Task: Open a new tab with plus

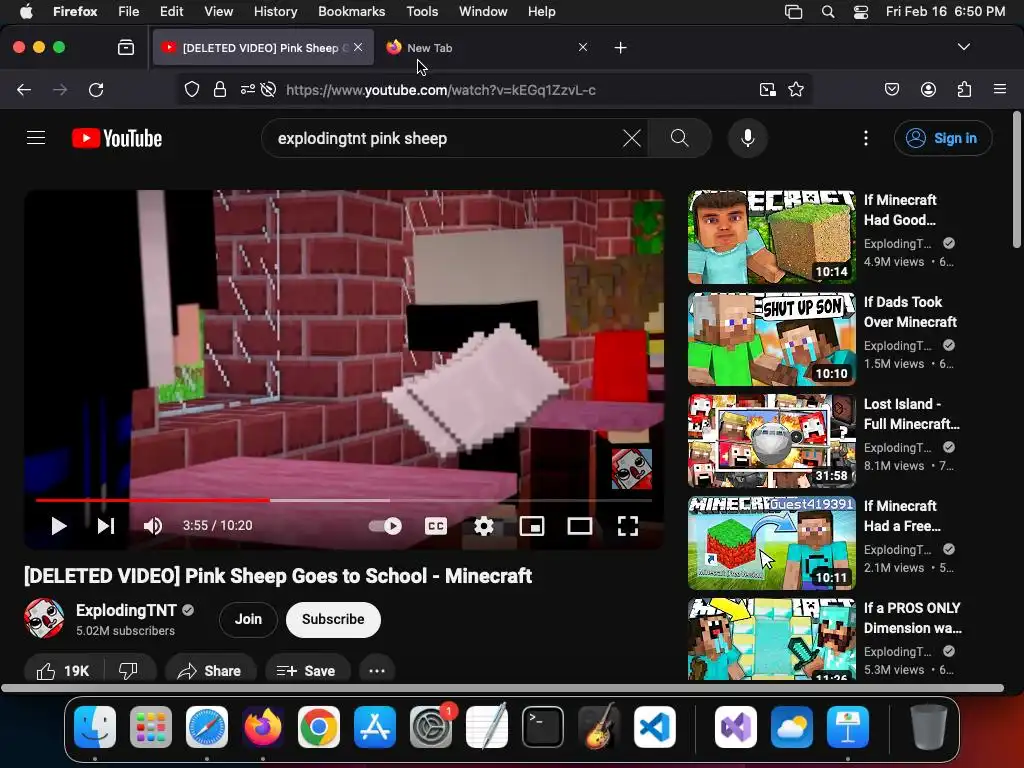Action: 620,48
